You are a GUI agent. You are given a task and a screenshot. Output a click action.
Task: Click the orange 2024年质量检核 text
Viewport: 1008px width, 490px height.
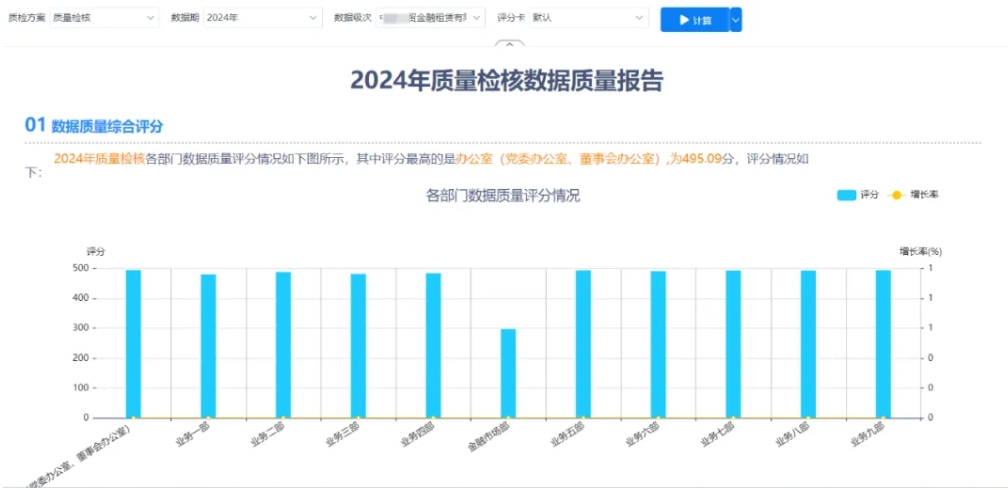99,158
